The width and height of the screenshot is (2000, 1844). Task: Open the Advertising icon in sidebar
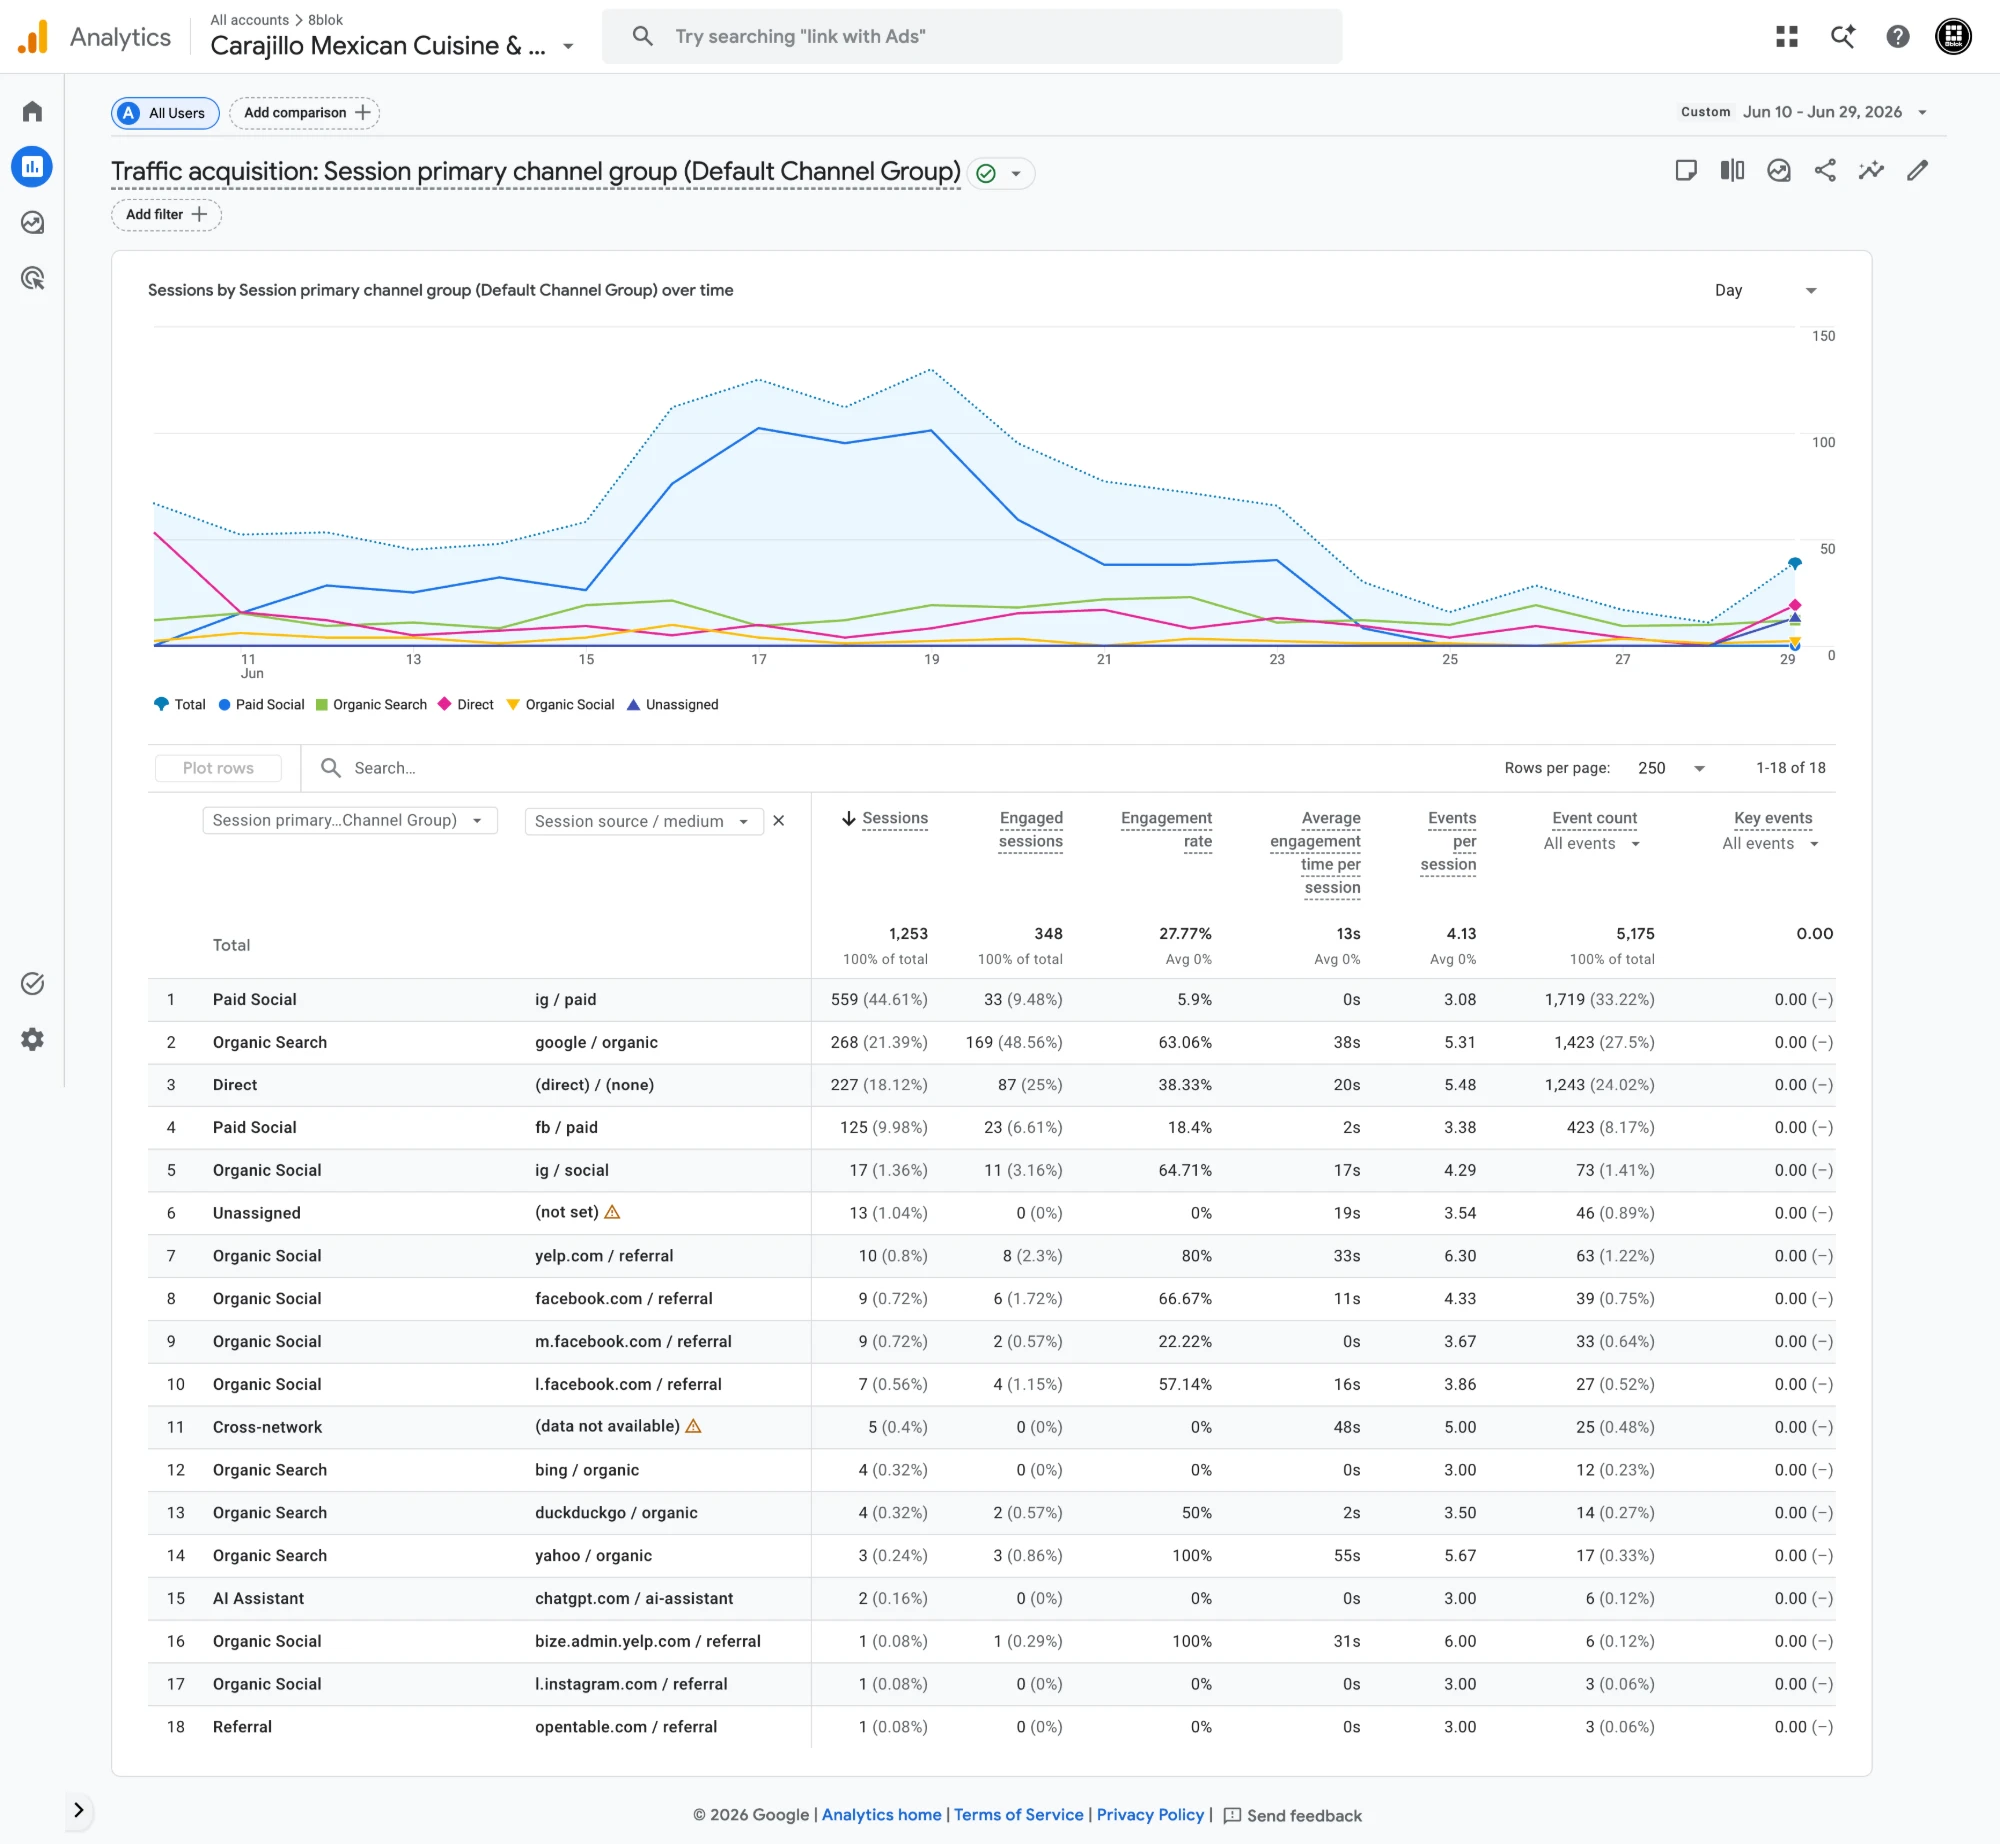coord(32,279)
